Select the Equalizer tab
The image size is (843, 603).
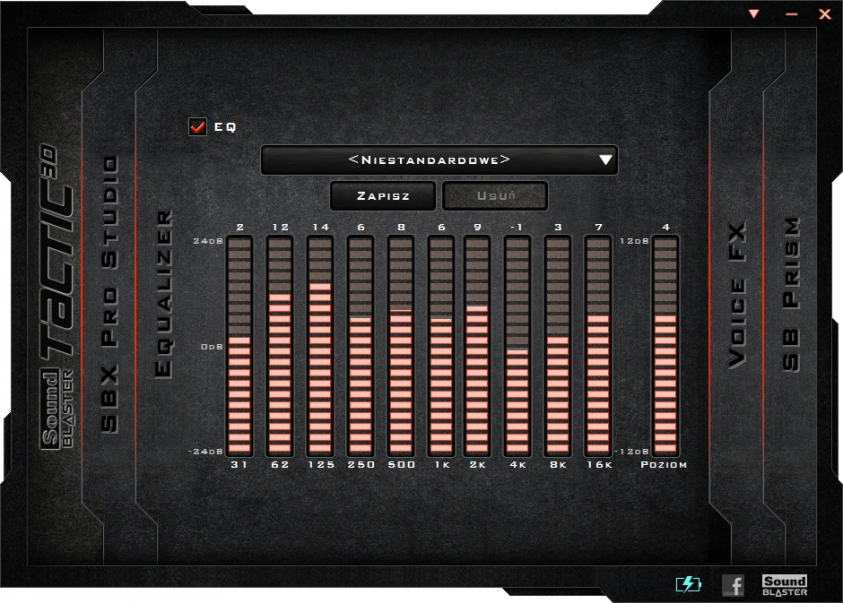pos(163,294)
